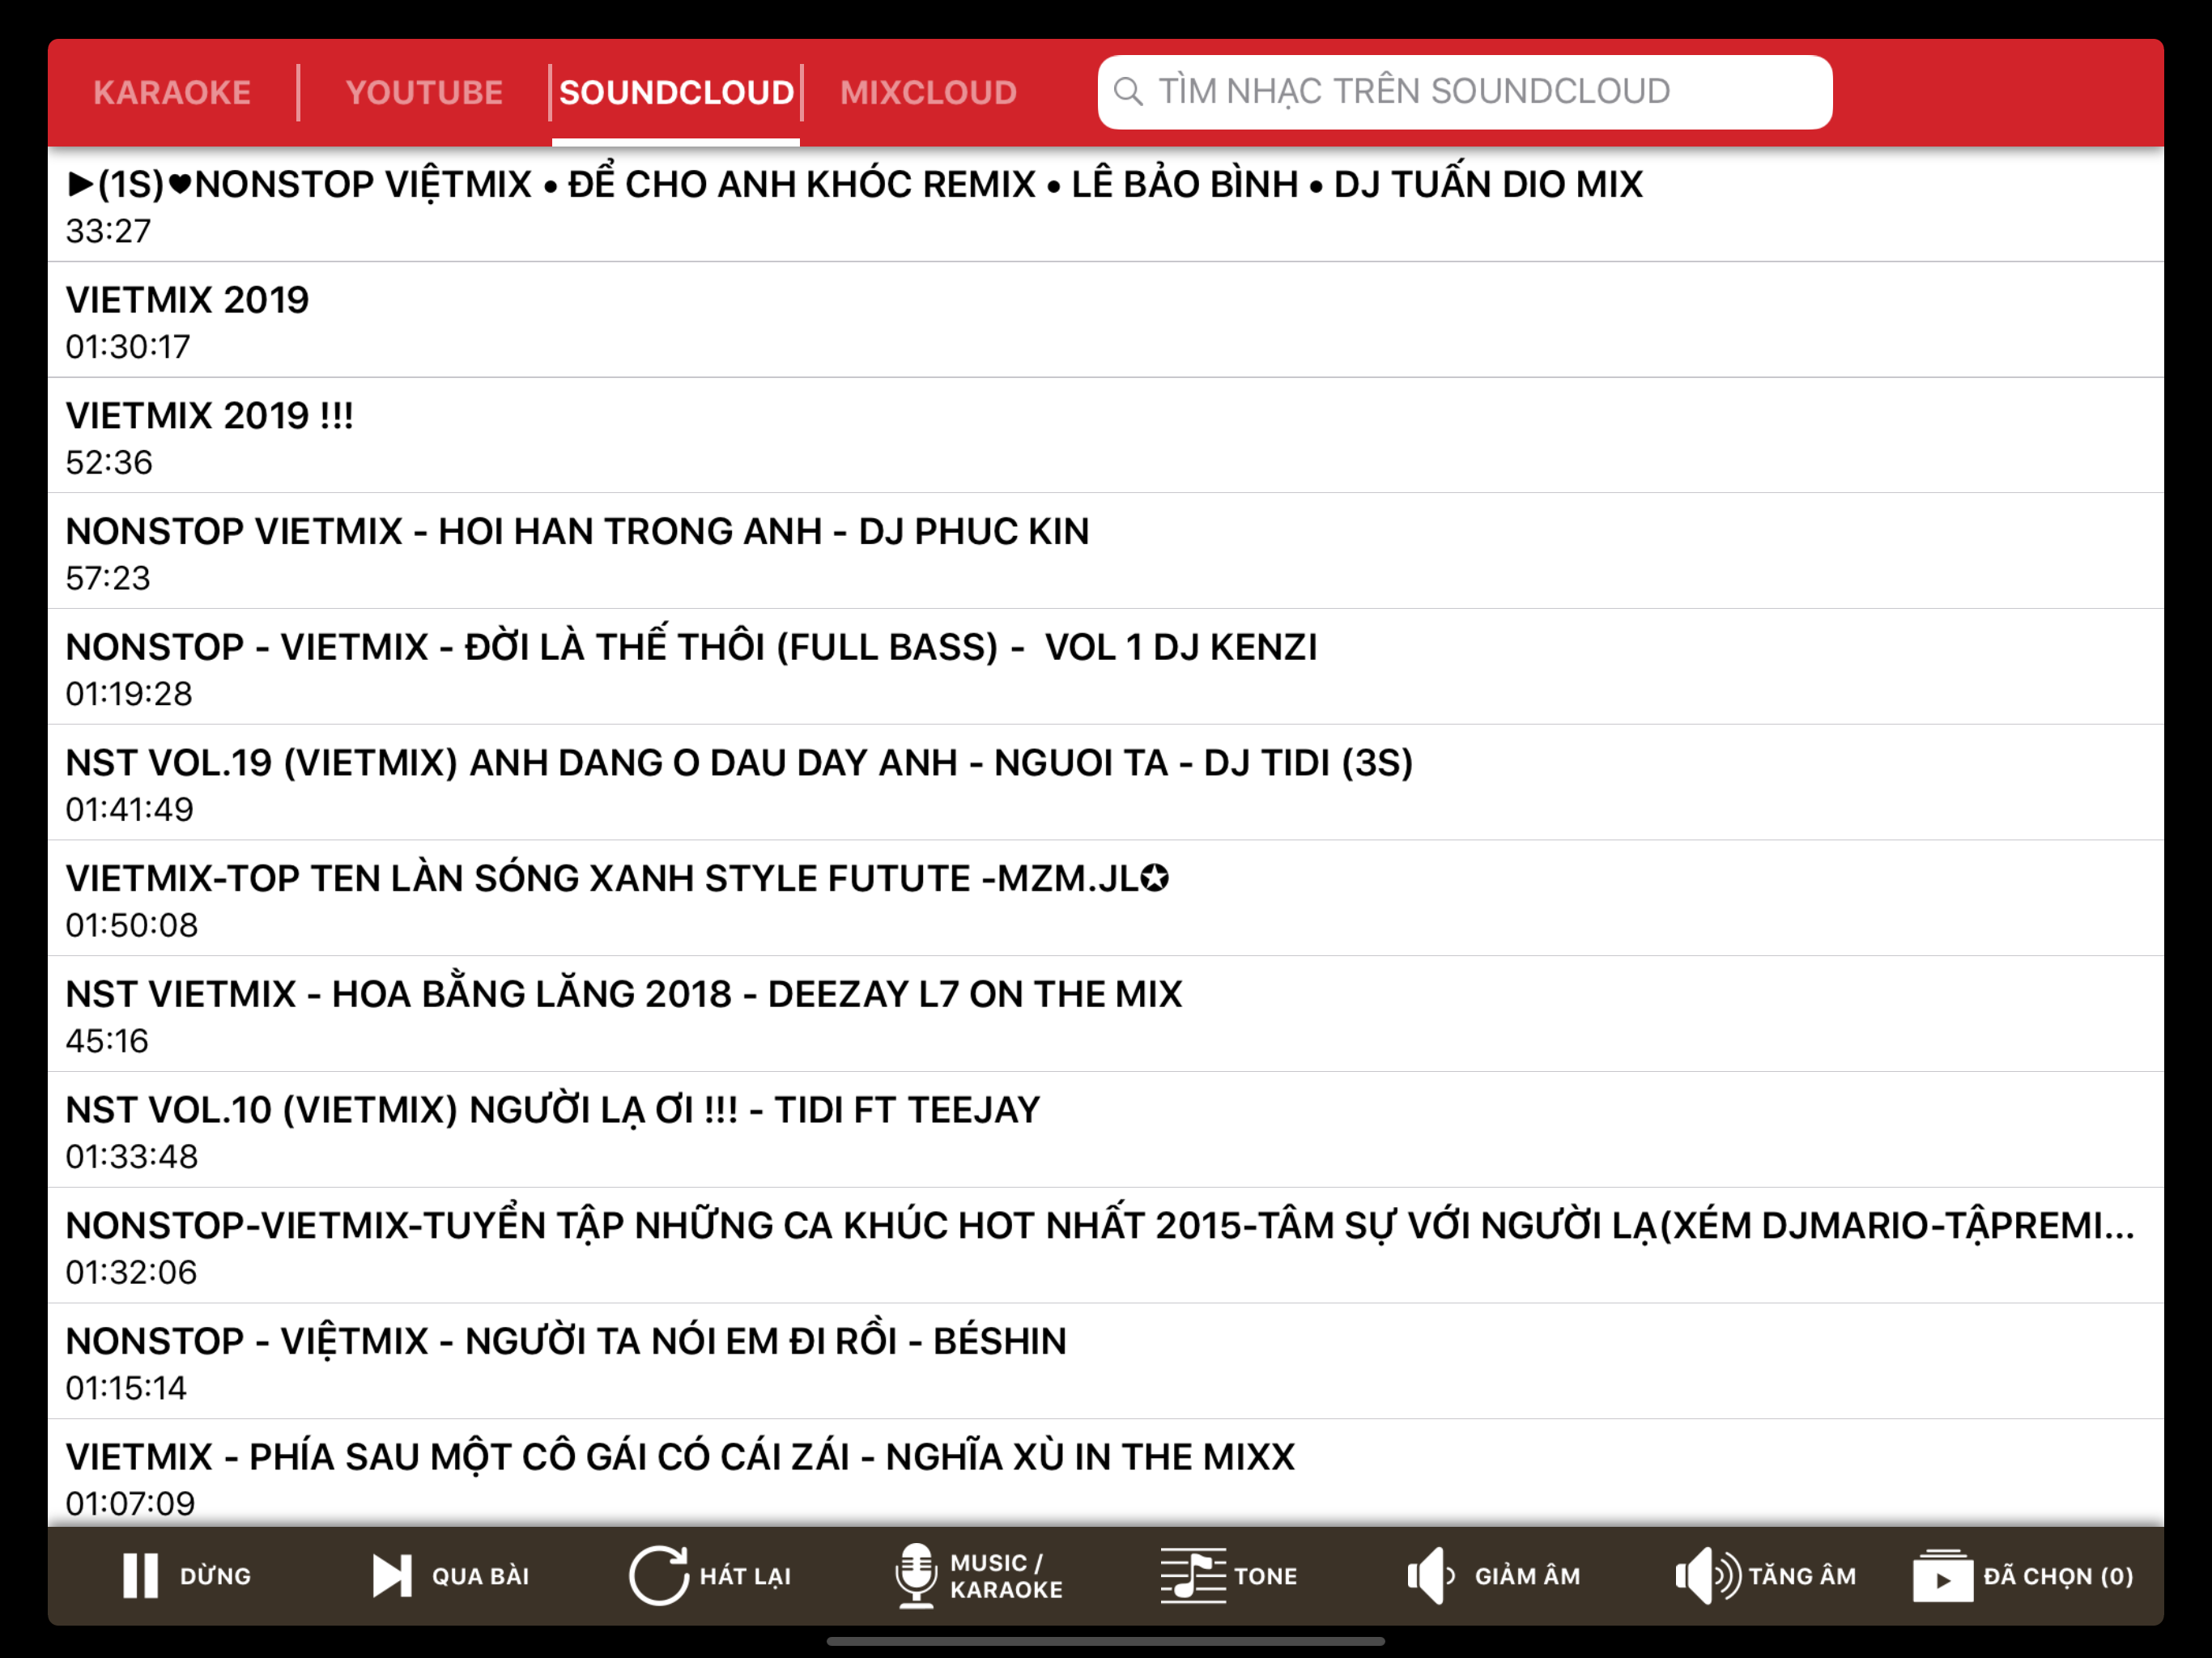This screenshot has height=1658, width=2212.
Task: Switch to the Mixcloud tab
Action: (928, 92)
